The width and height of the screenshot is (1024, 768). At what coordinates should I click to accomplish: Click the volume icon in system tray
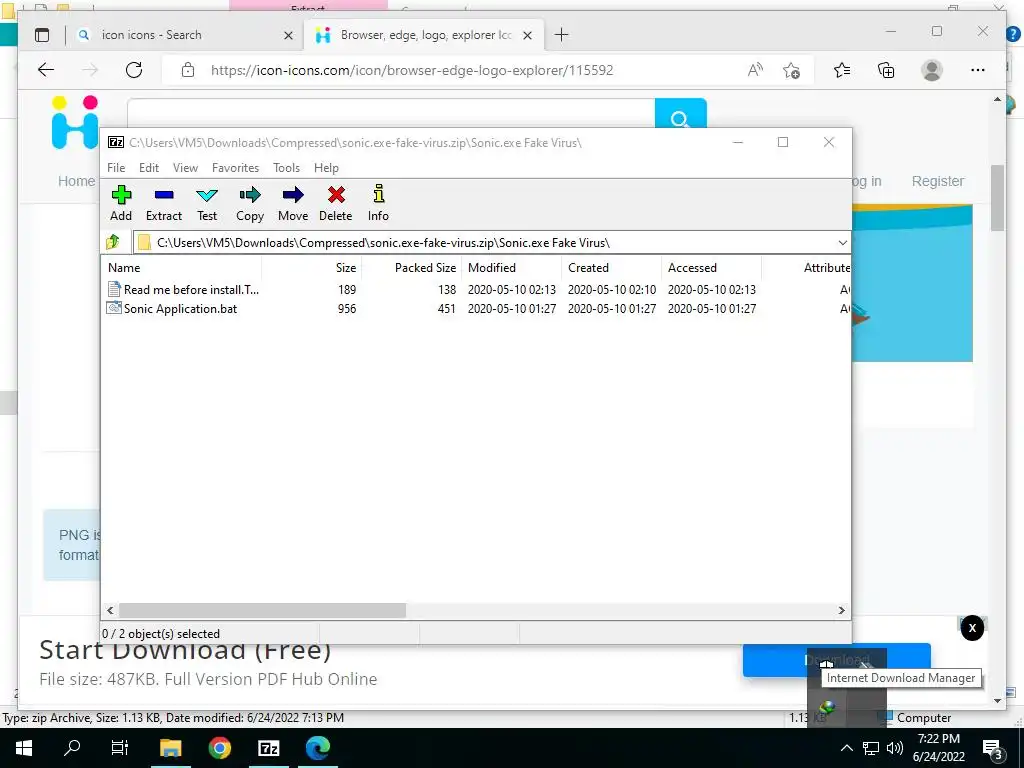(x=895, y=748)
